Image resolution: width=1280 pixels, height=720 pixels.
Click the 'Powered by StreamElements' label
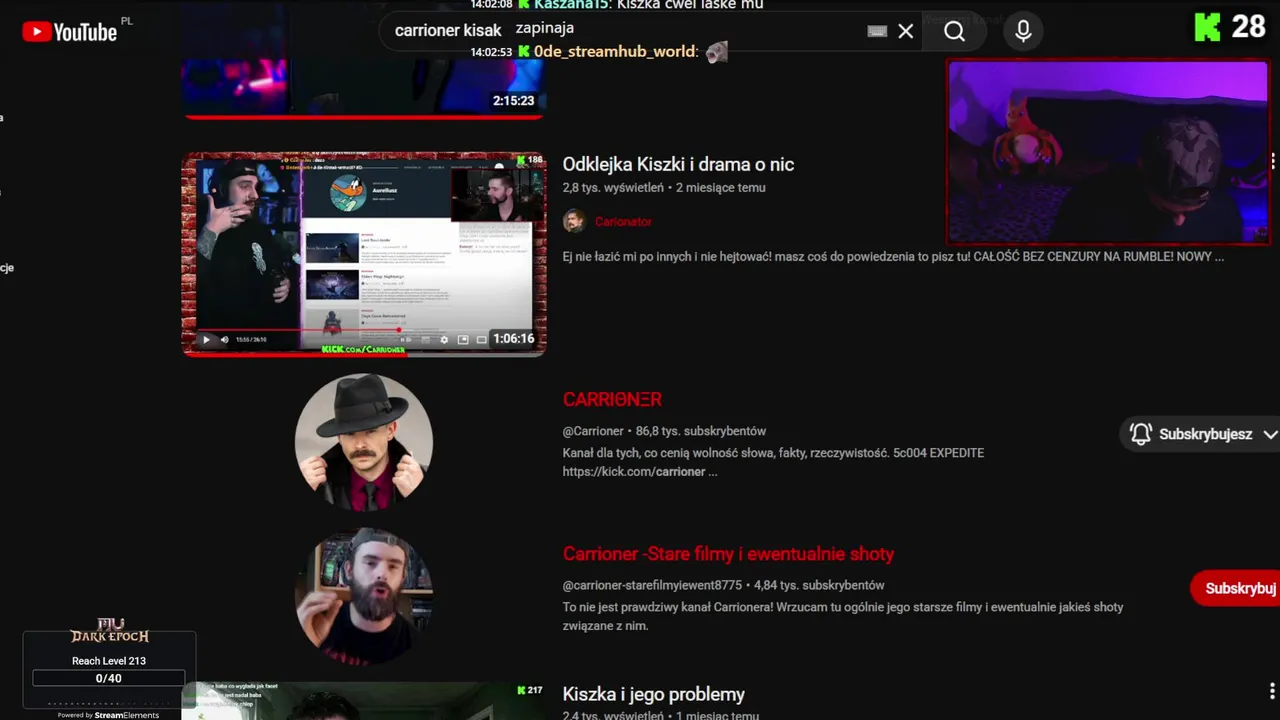[x=109, y=715]
